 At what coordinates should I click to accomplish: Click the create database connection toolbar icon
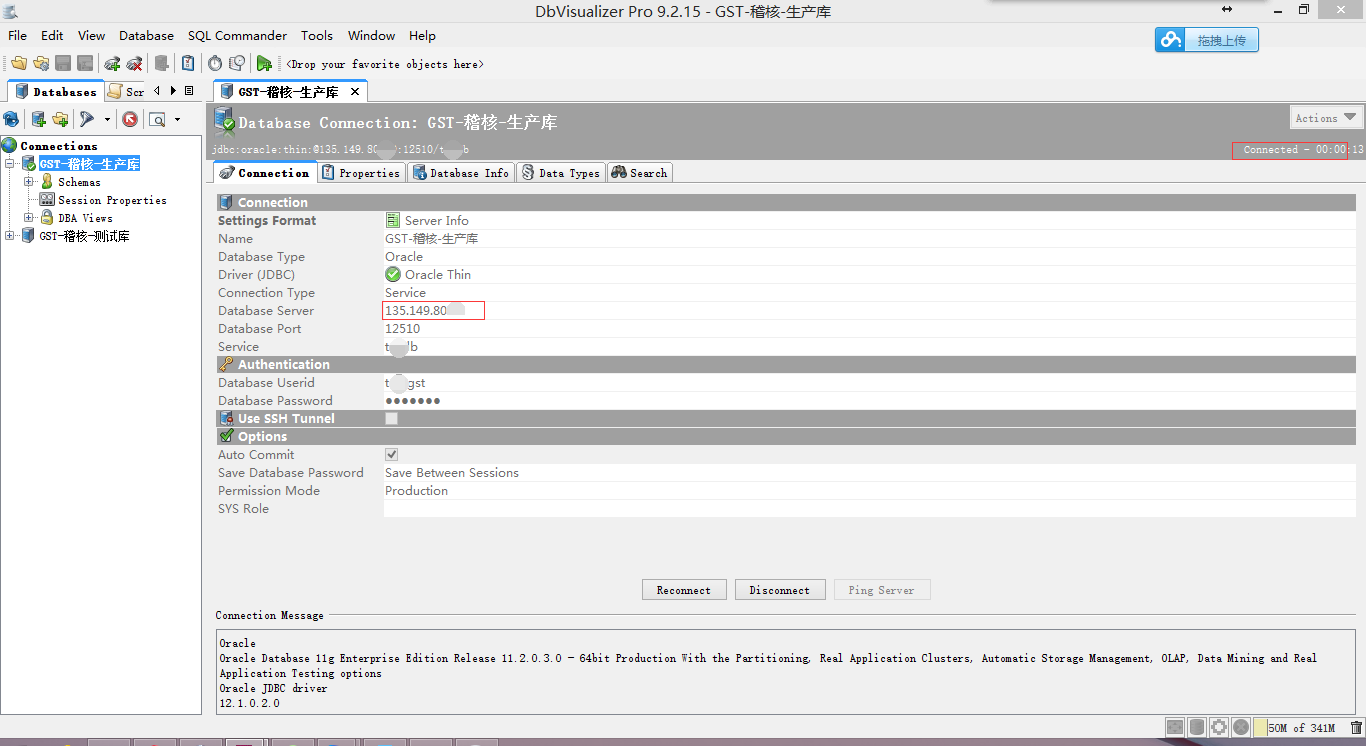[x=112, y=63]
